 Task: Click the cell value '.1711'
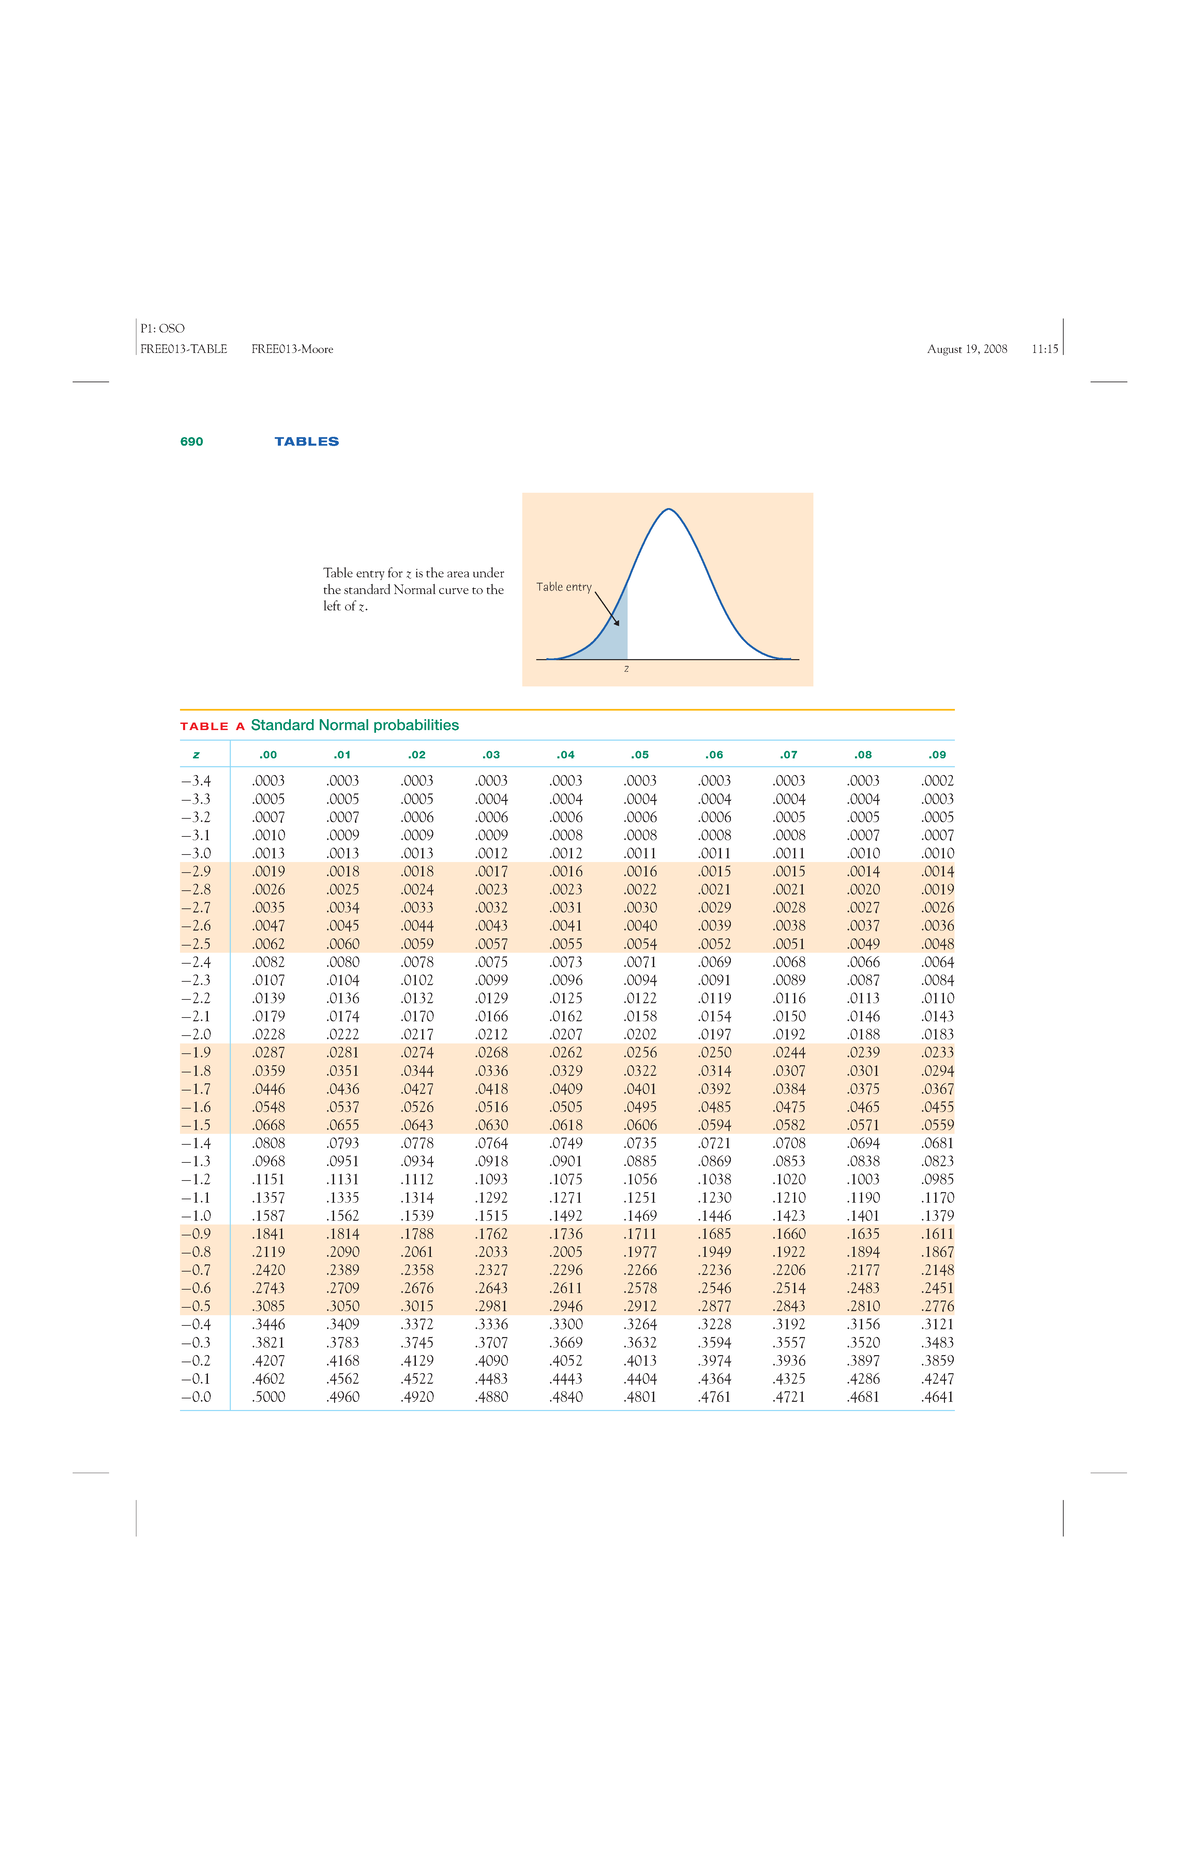pyautogui.click(x=640, y=1234)
